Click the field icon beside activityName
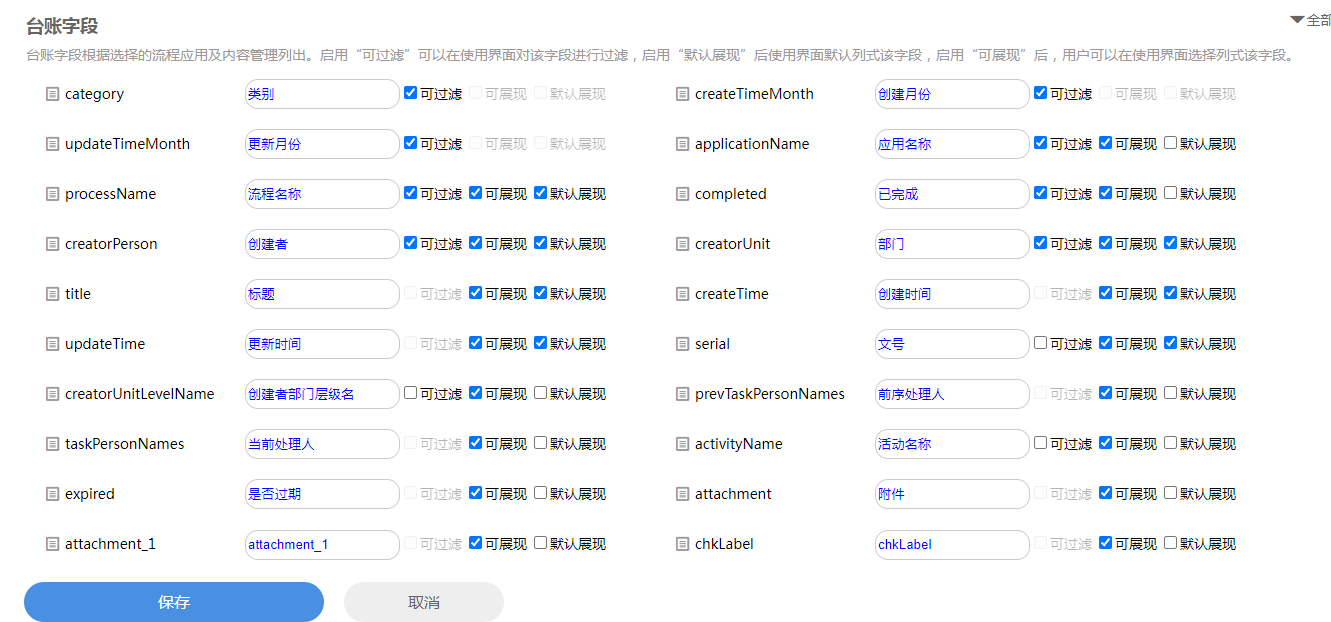The width and height of the screenshot is (1331, 622). [683, 444]
